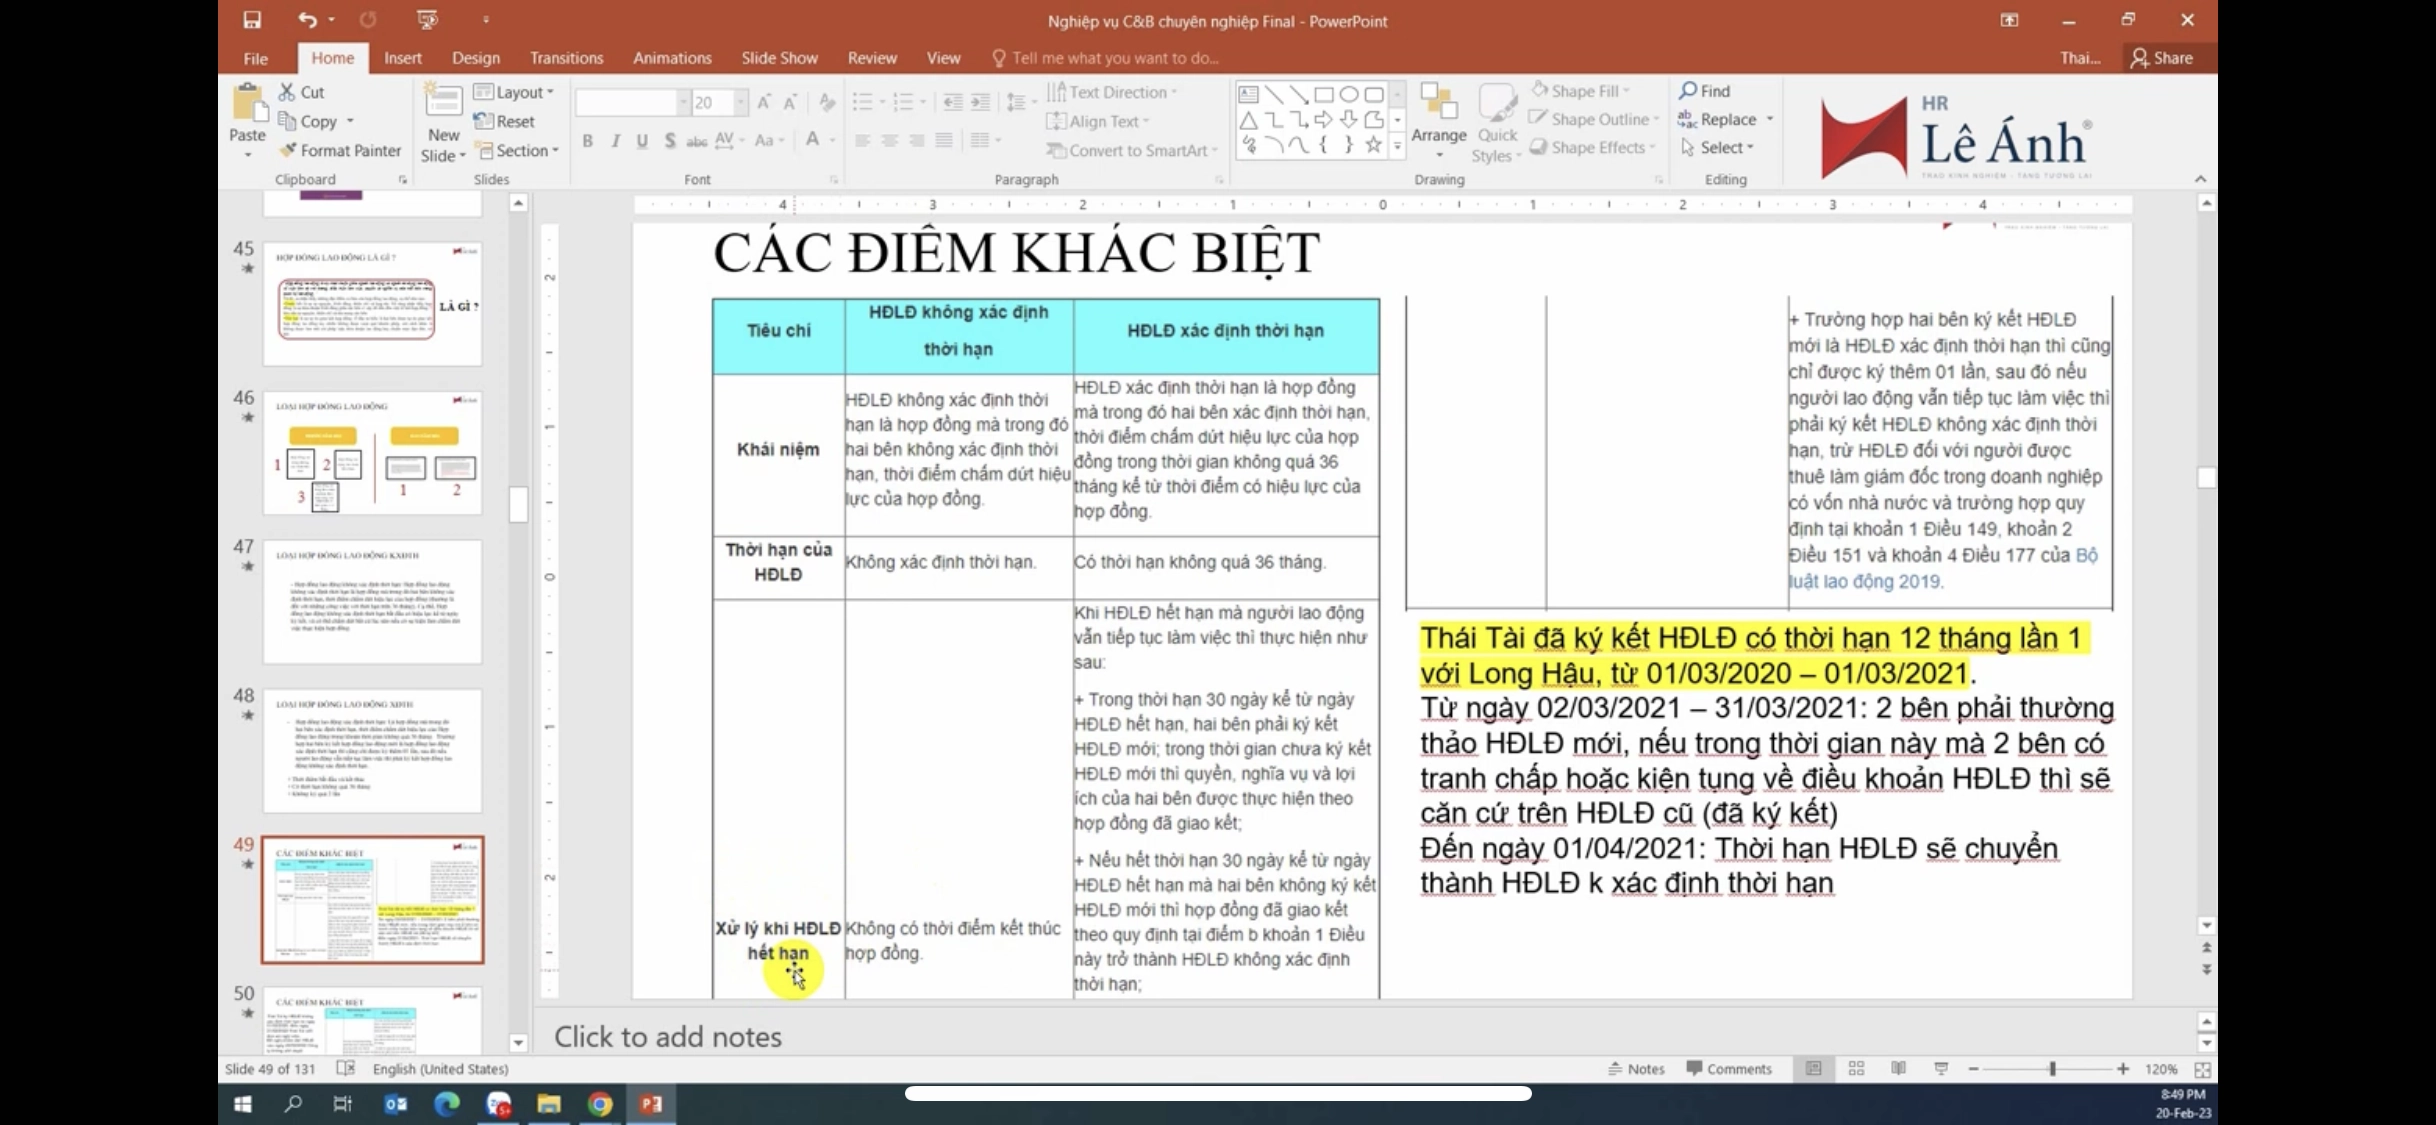Open Reading View from status bar
This screenshot has width=2436, height=1125.
(1898, 1069)
